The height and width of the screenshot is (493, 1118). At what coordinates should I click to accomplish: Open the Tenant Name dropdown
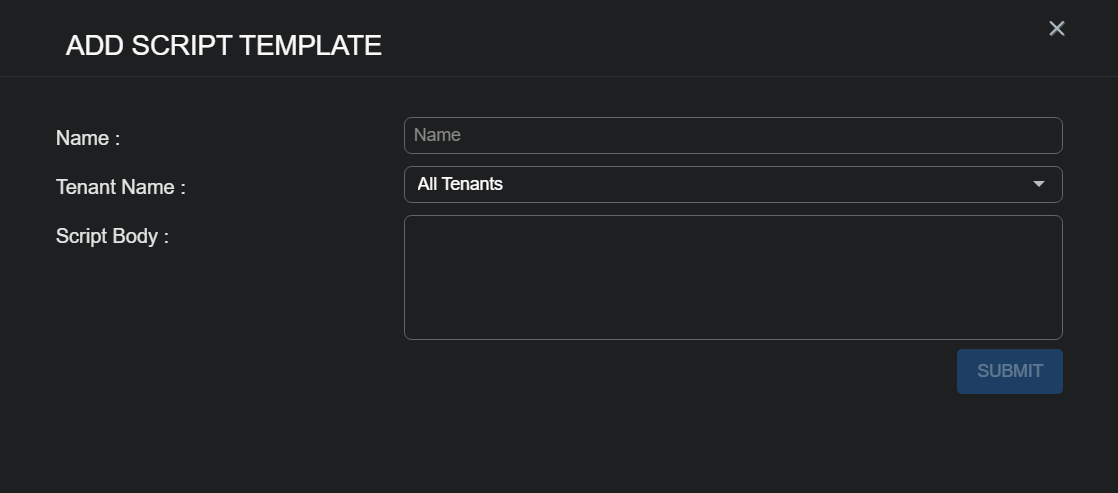732,185
